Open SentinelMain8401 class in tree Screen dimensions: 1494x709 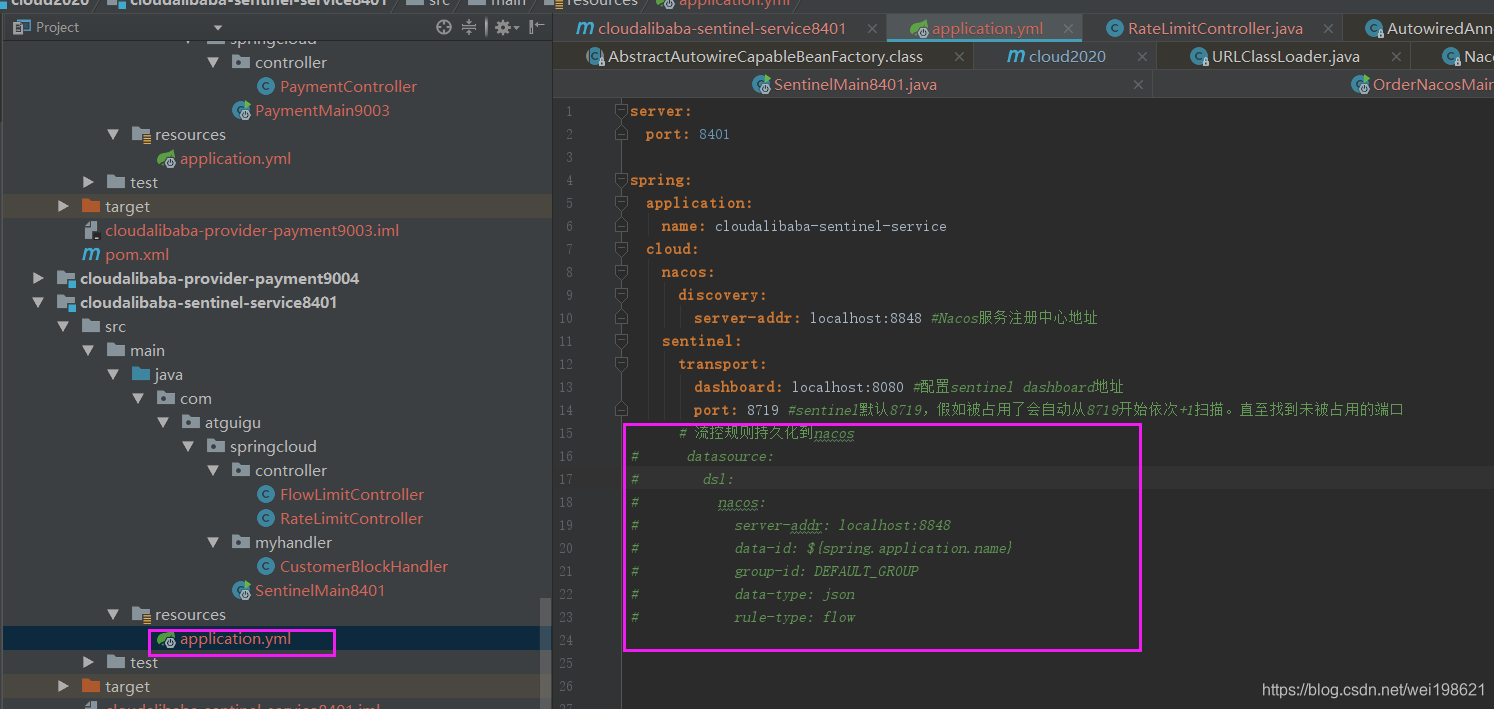point(320,590)
